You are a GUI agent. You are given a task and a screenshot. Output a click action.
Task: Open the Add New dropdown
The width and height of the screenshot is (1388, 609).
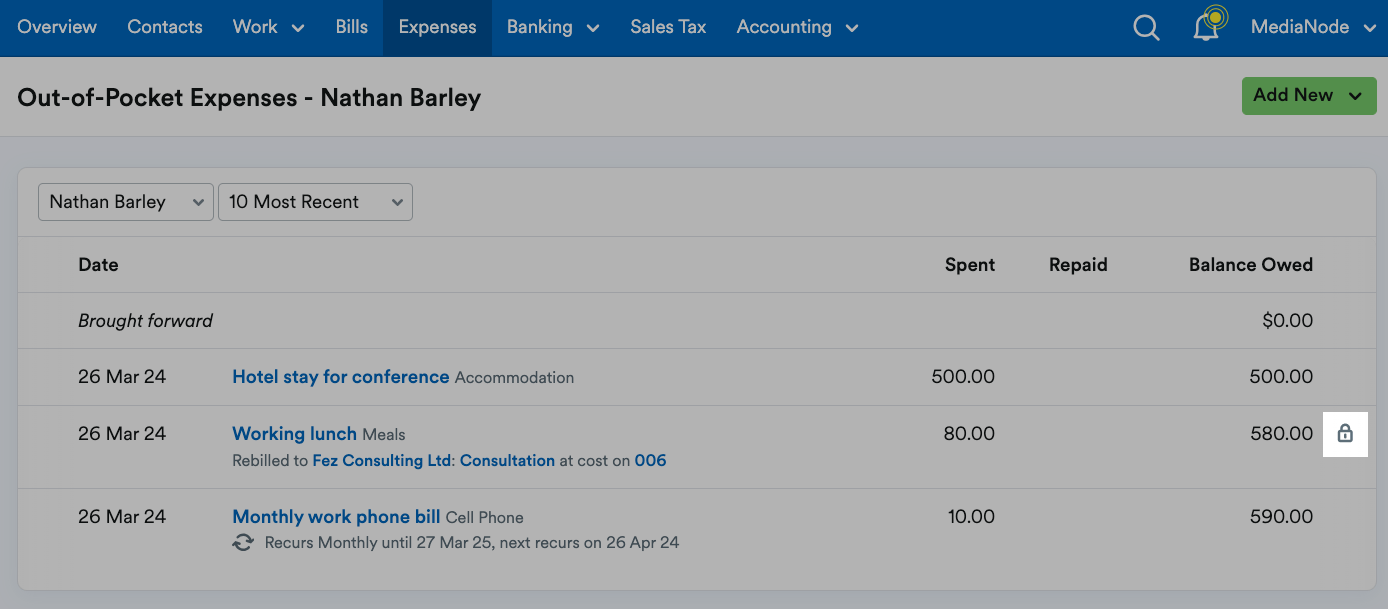(x=1308, y=95)
